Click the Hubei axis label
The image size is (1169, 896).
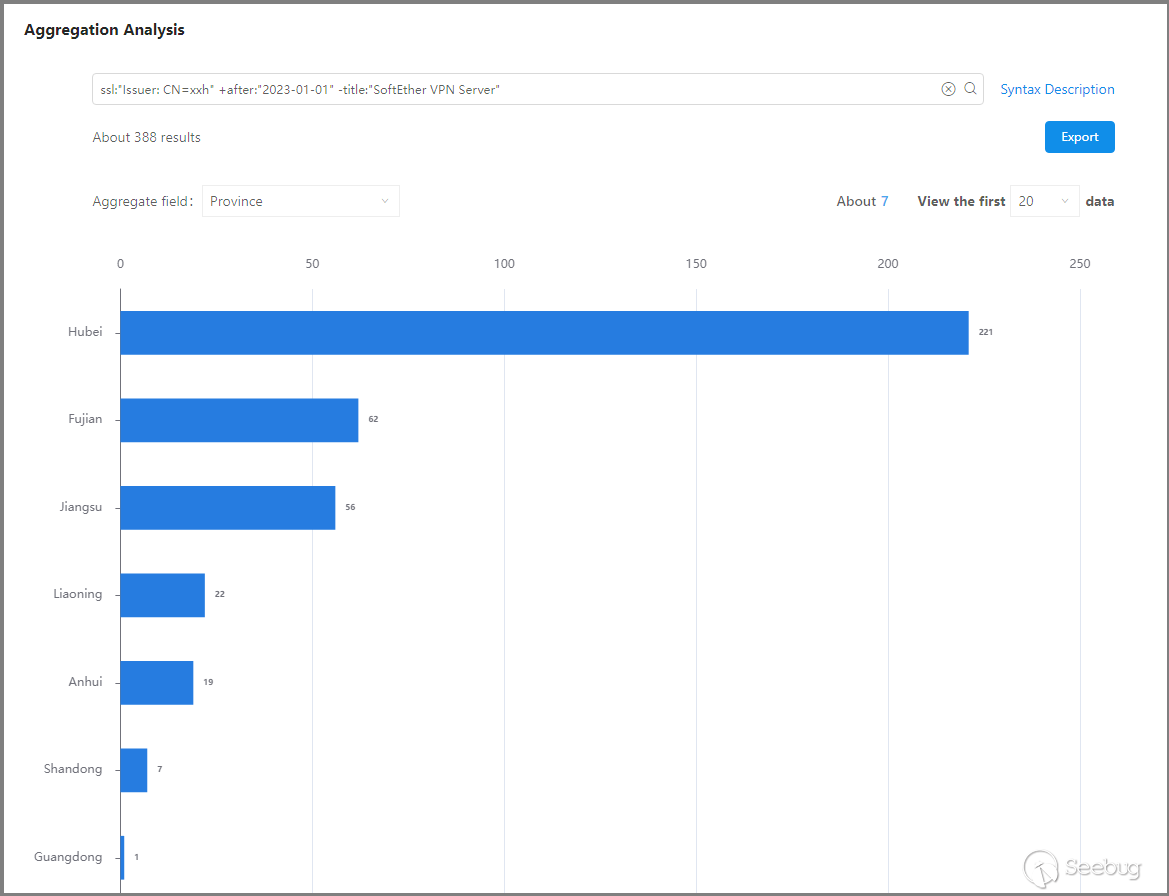[85, 333]
